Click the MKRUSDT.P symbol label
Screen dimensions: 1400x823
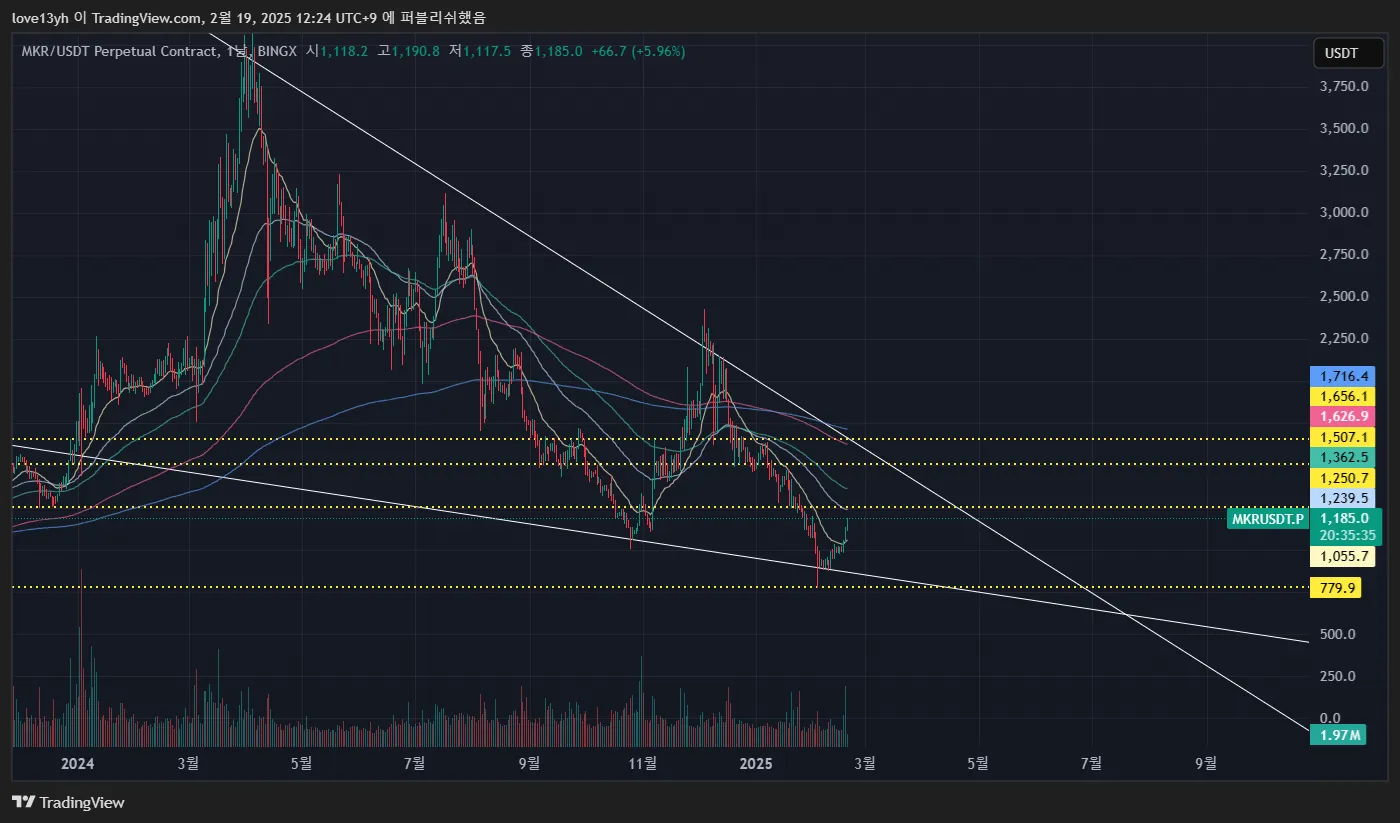click(x=1268, y=519)
